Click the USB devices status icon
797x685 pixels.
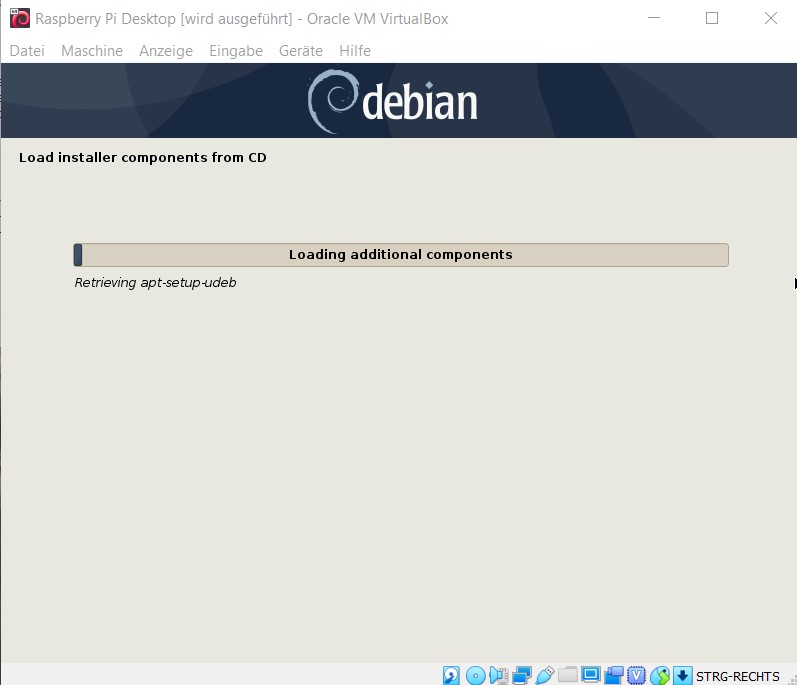point(544,675)
